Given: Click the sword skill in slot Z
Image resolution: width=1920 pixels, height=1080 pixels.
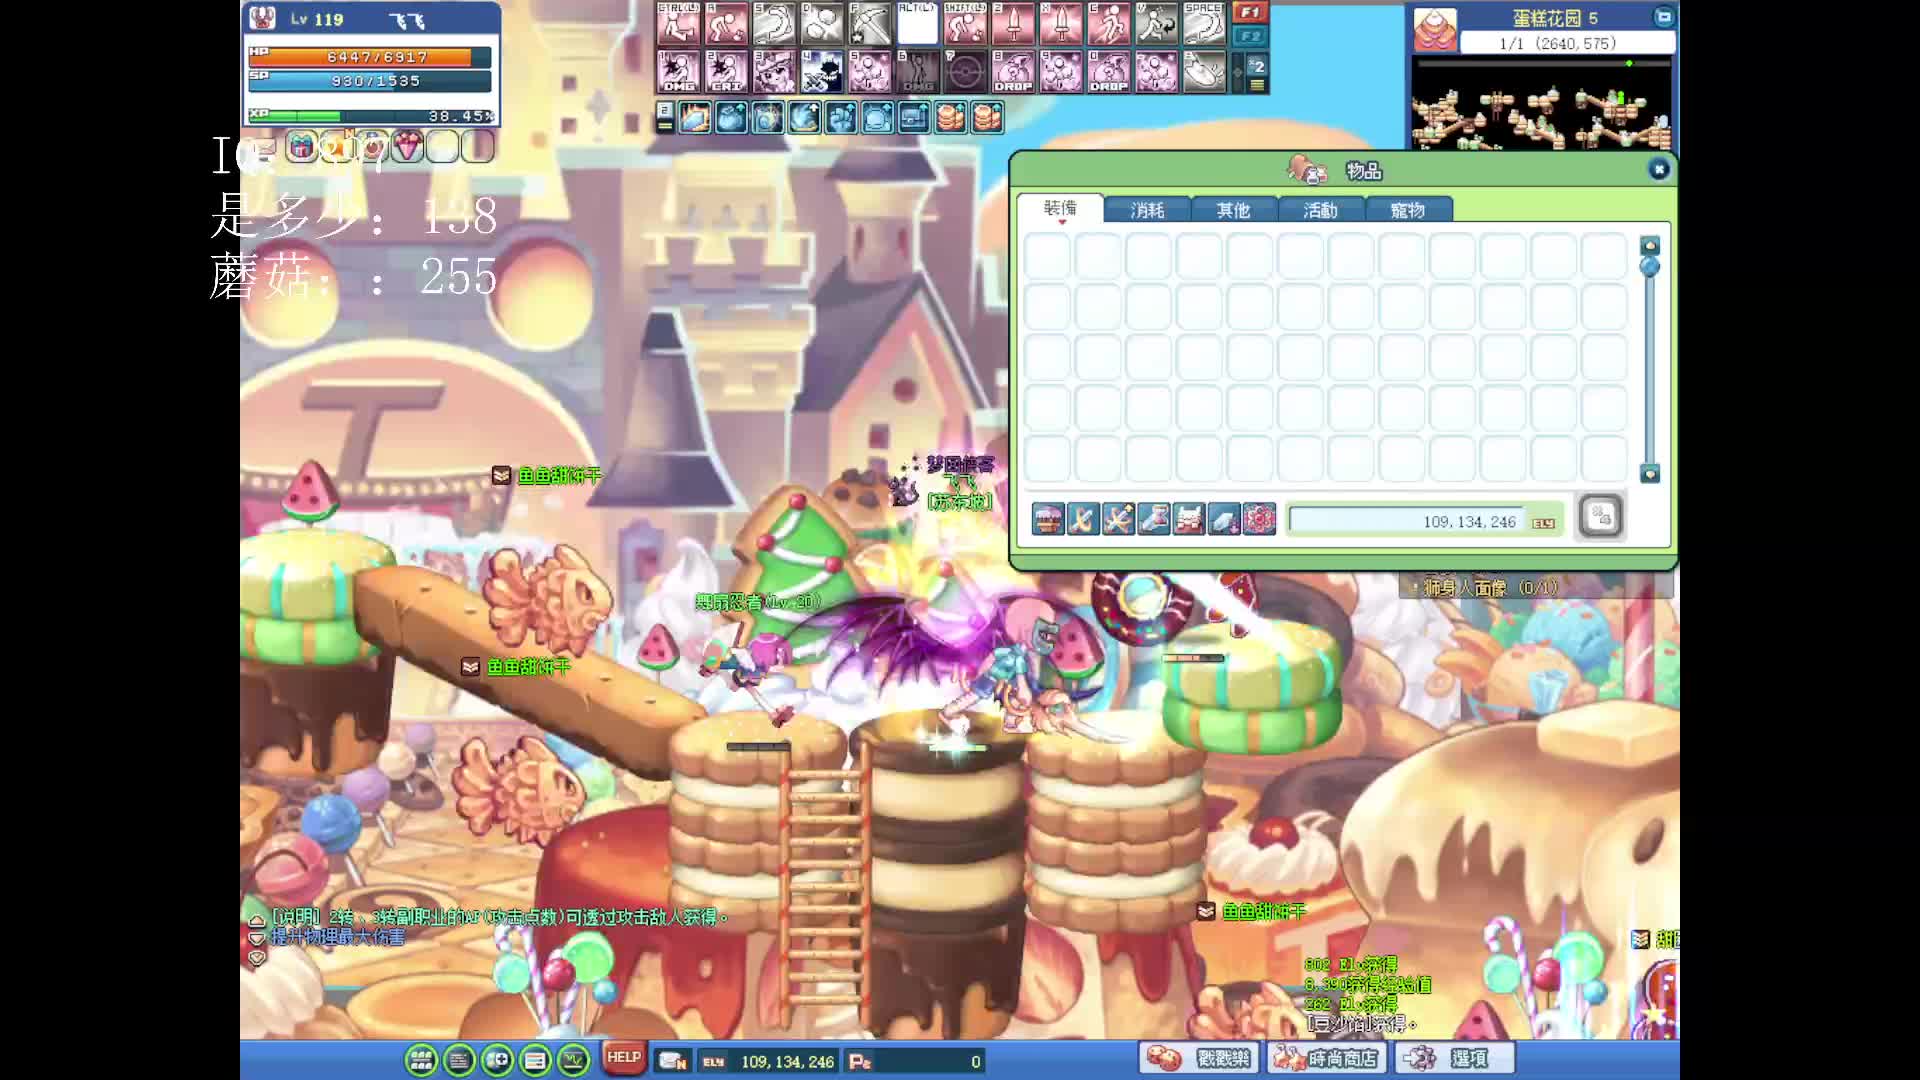Looking at the screenshot, I should tap(1013, 24).
